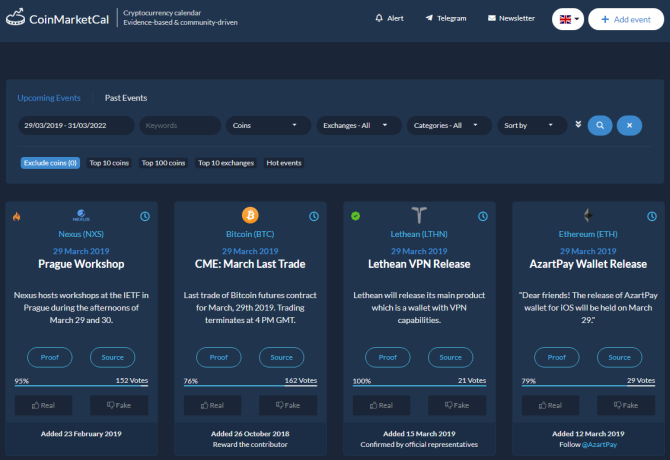
Task: Open Source for CME: March Last Trade
Action: (x=282, y=357)
